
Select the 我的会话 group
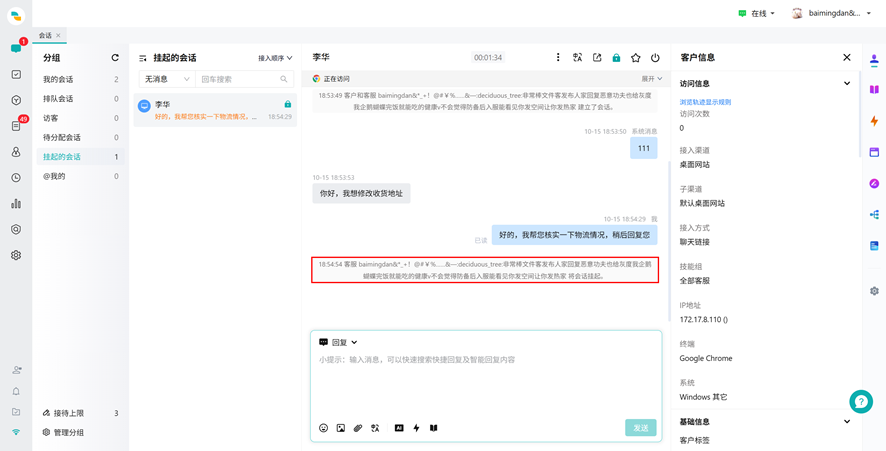click(x=81, y=79)
